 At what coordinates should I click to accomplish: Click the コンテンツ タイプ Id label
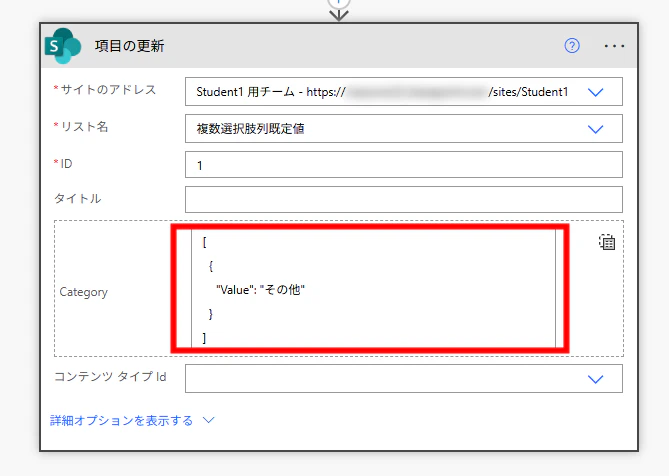(x=110, y=377)
